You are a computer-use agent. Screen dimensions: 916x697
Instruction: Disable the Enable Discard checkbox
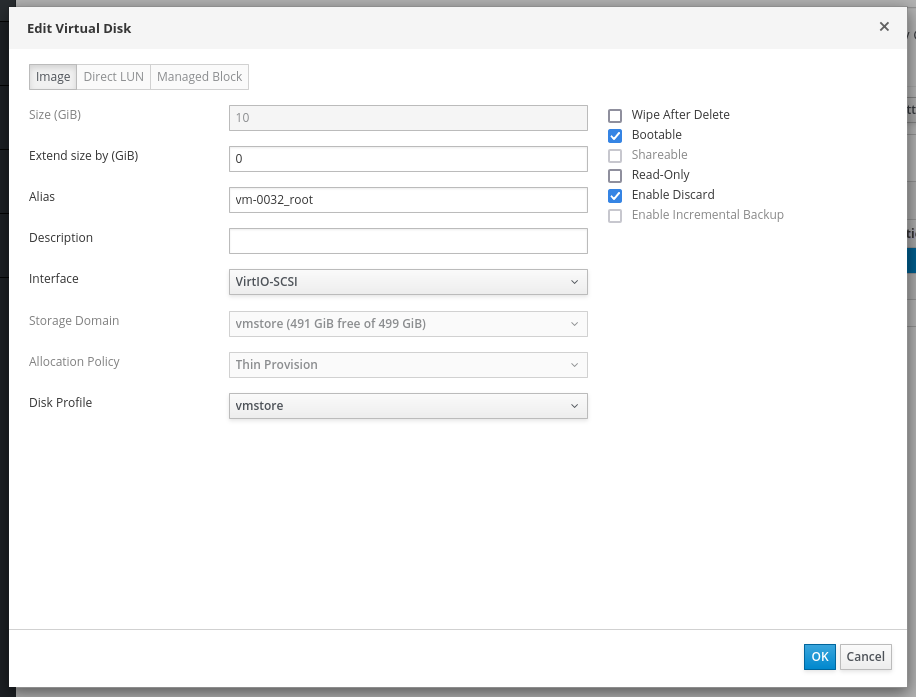615,196
